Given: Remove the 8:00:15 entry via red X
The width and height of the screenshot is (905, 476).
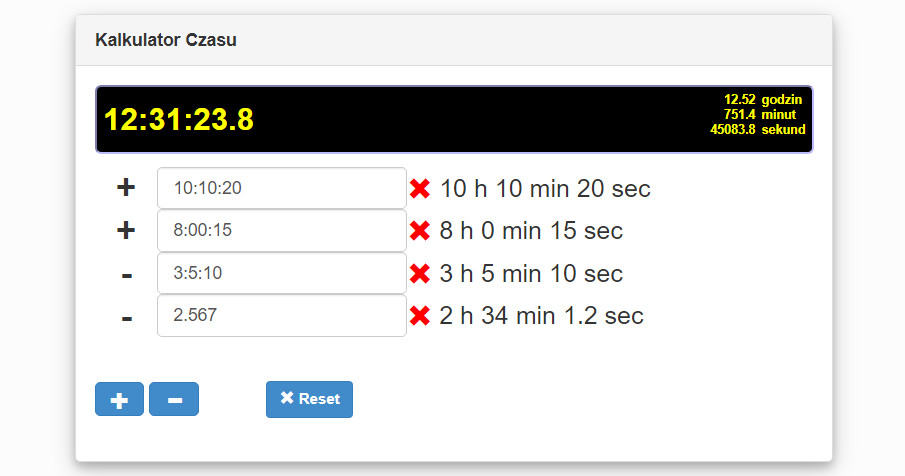Looking at the screenshot, I should point(420,230).
